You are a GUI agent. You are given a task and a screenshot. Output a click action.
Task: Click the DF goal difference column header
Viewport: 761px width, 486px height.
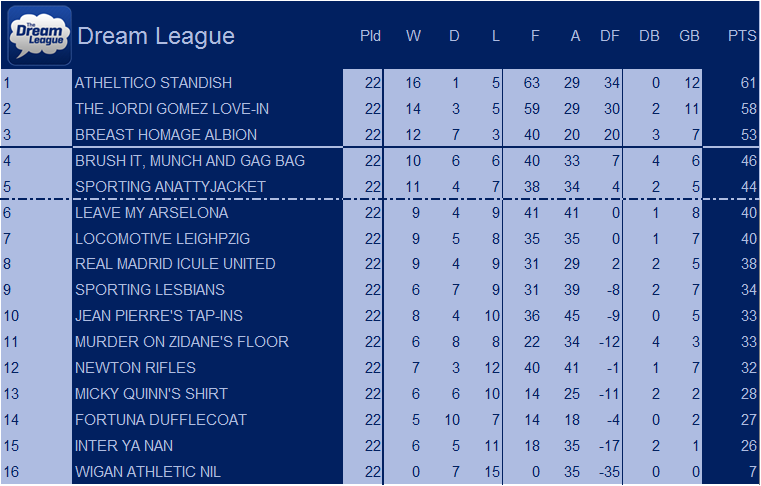(610, 36)
